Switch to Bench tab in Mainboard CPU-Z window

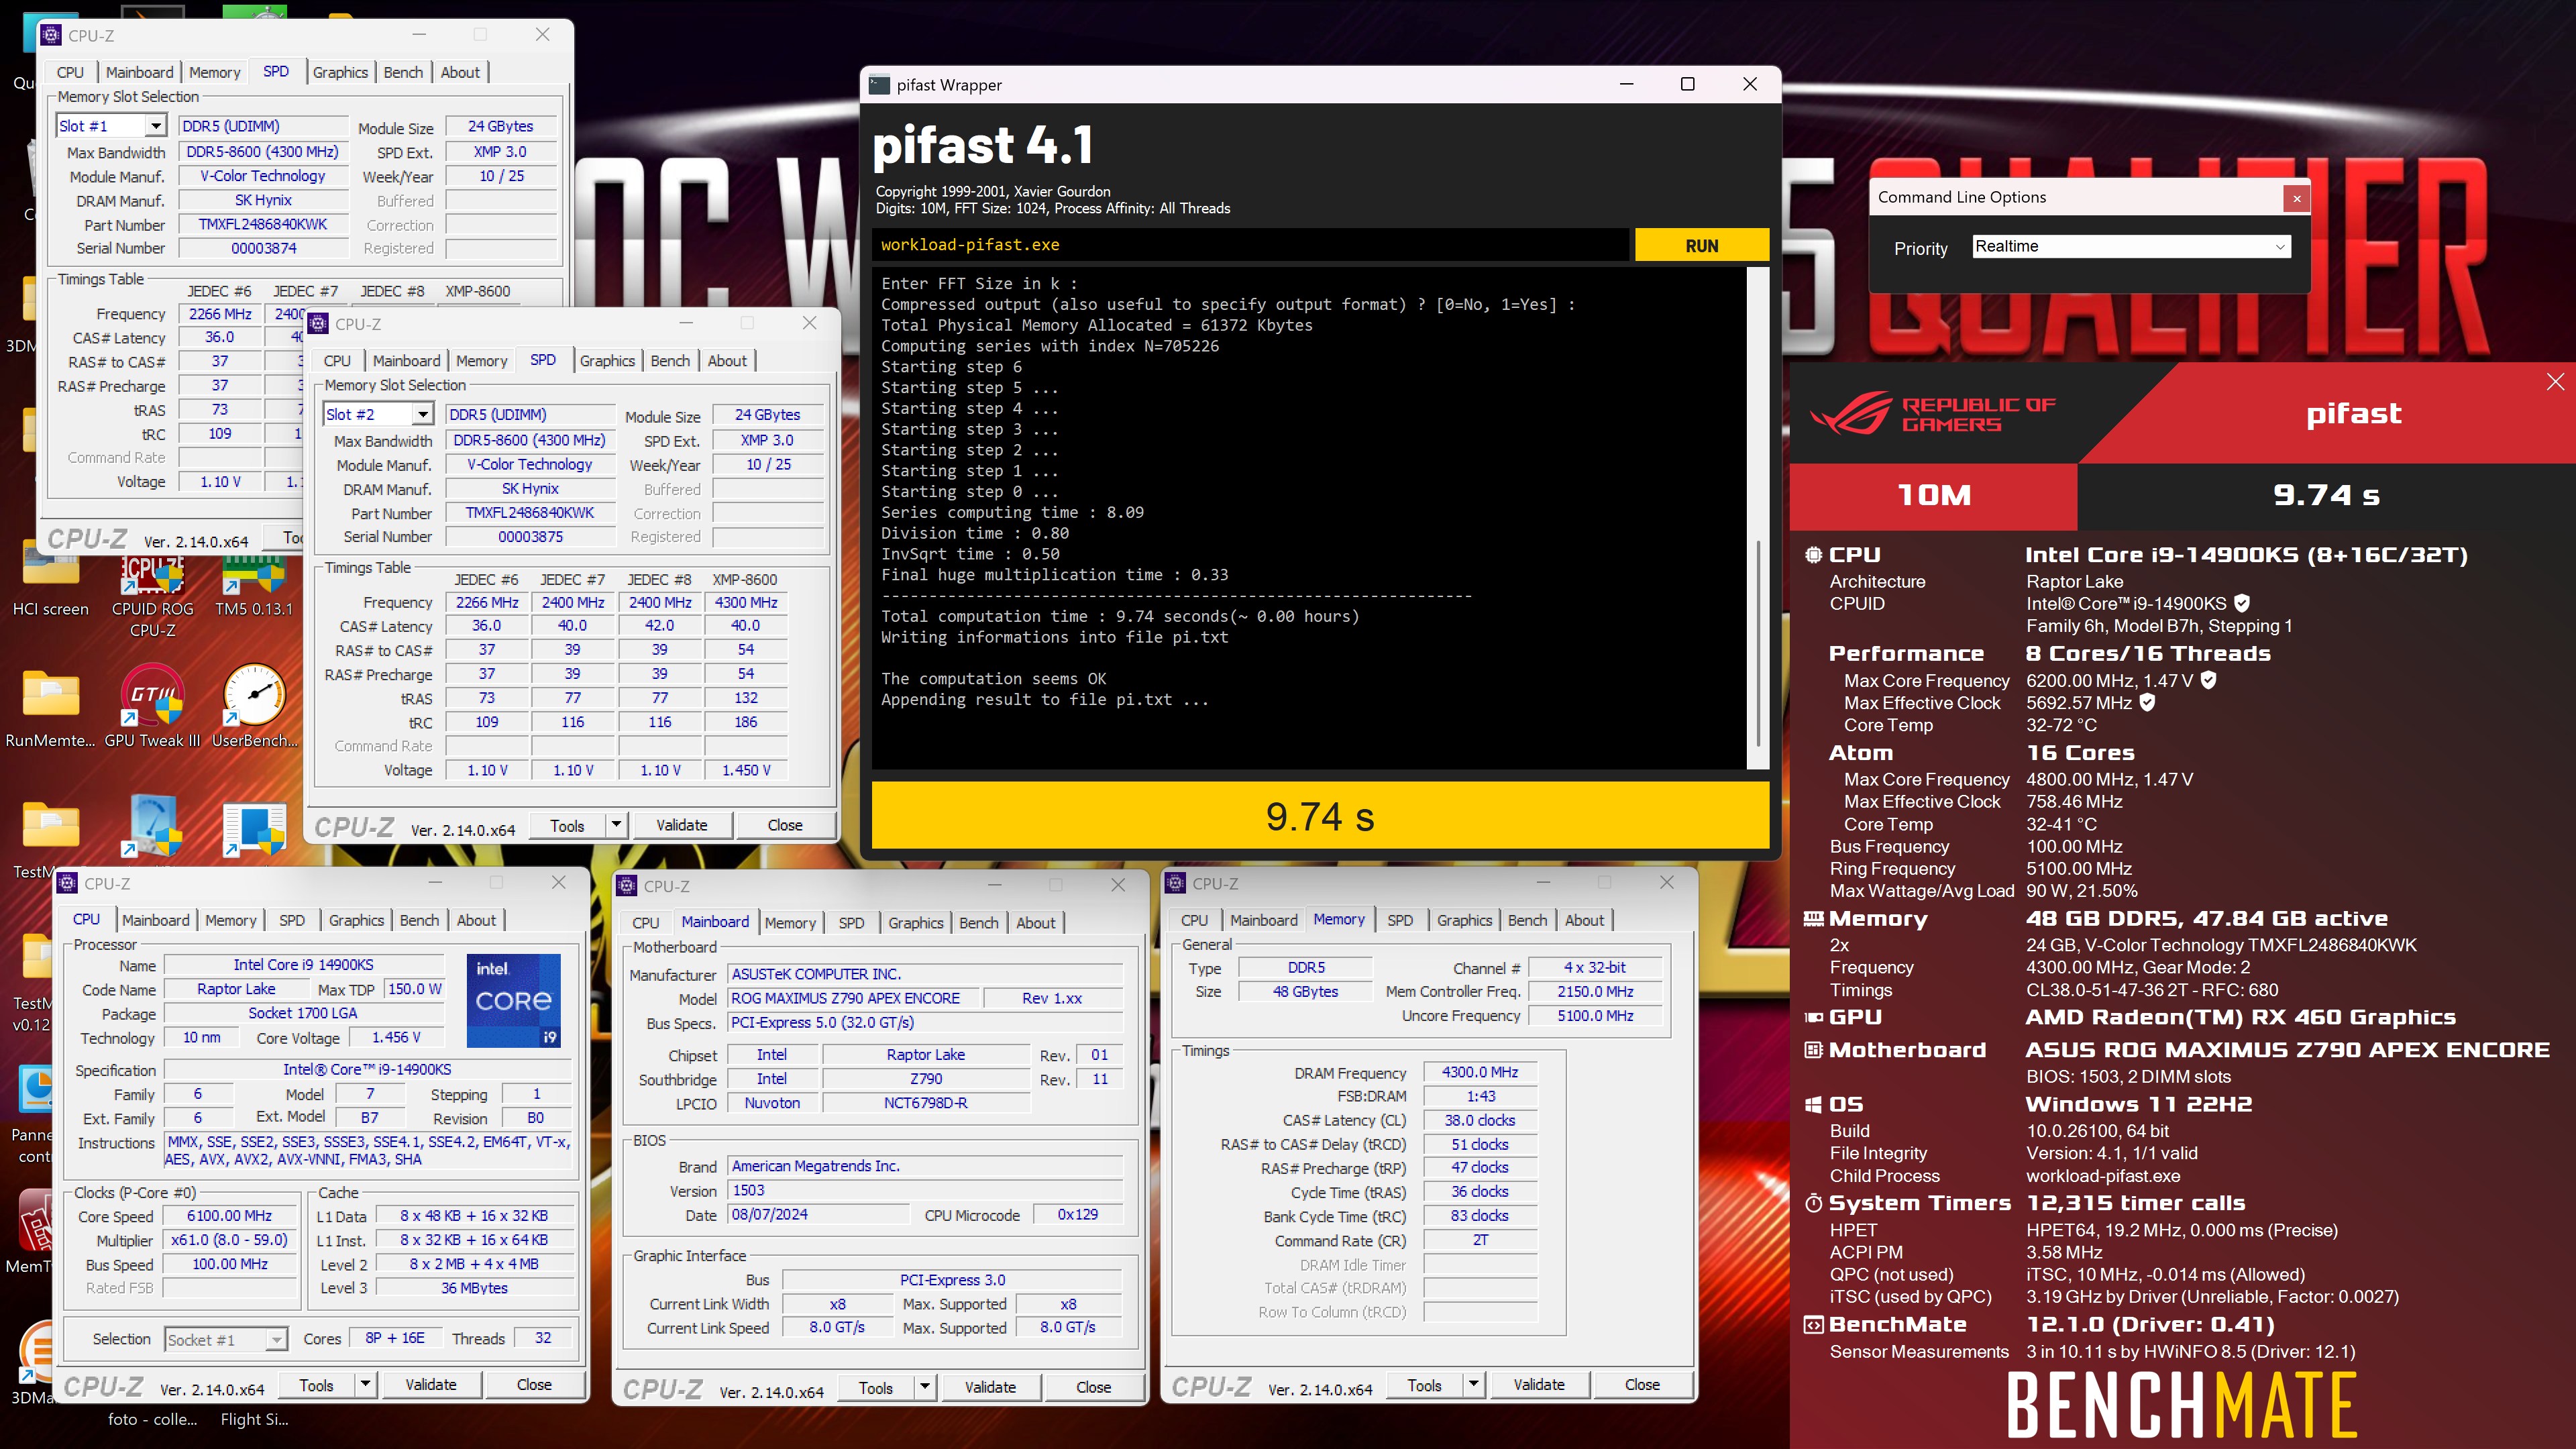978,923
